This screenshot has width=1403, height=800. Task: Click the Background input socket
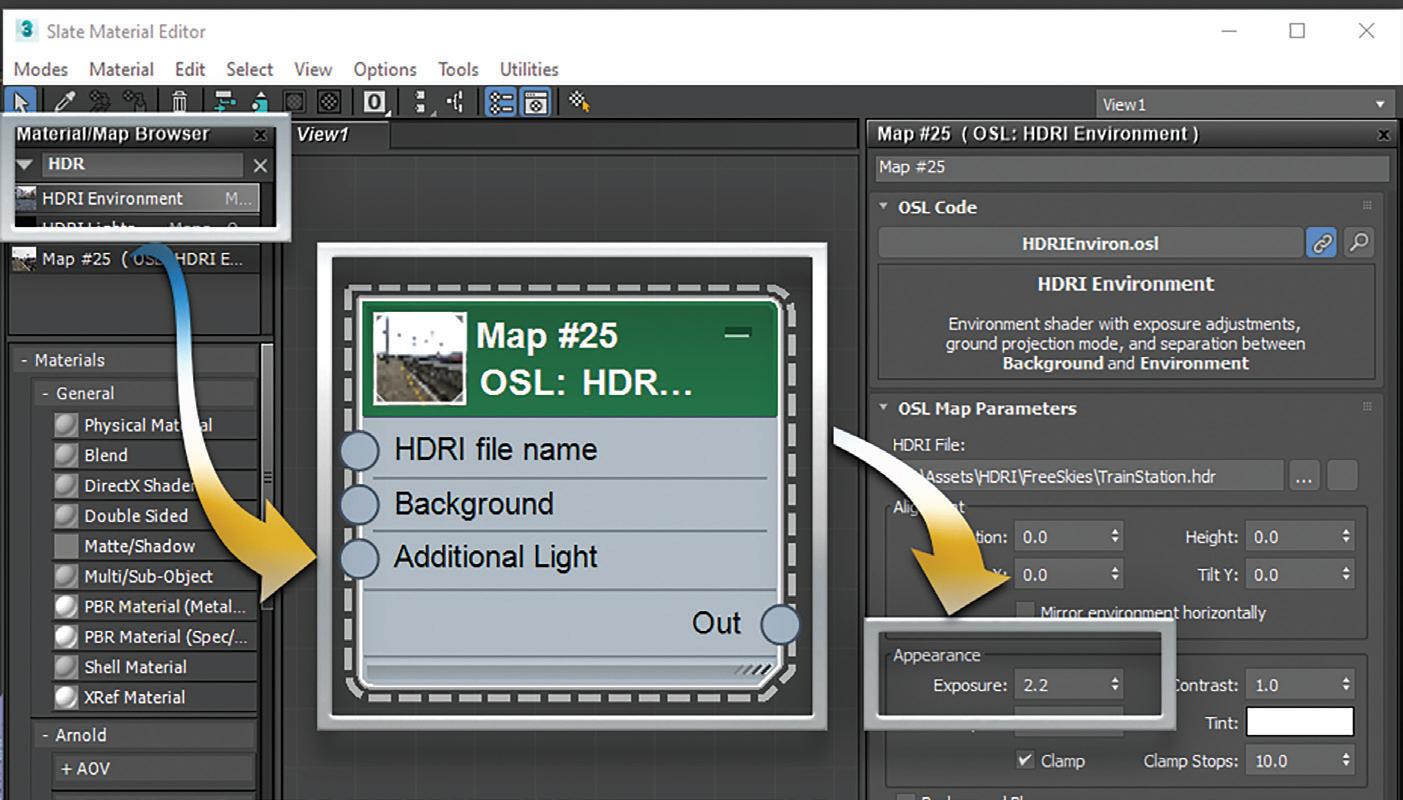point(359,504)
